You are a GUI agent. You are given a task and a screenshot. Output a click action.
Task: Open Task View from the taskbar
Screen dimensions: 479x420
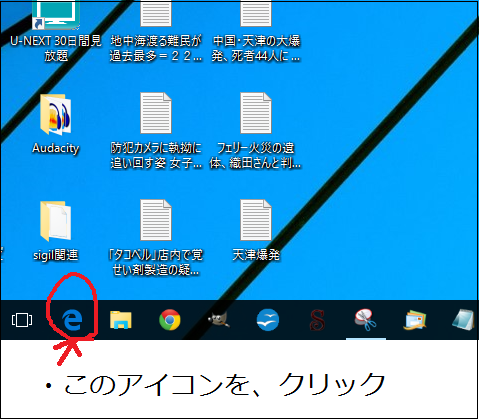[22, 320]
